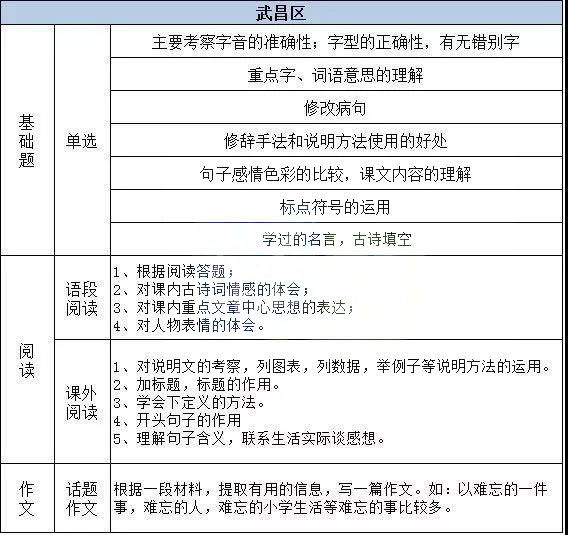The height and width of the screenshot is (535, 568).
Task: Select the 基础题 row label cell
Action: (x=28, y=140)
